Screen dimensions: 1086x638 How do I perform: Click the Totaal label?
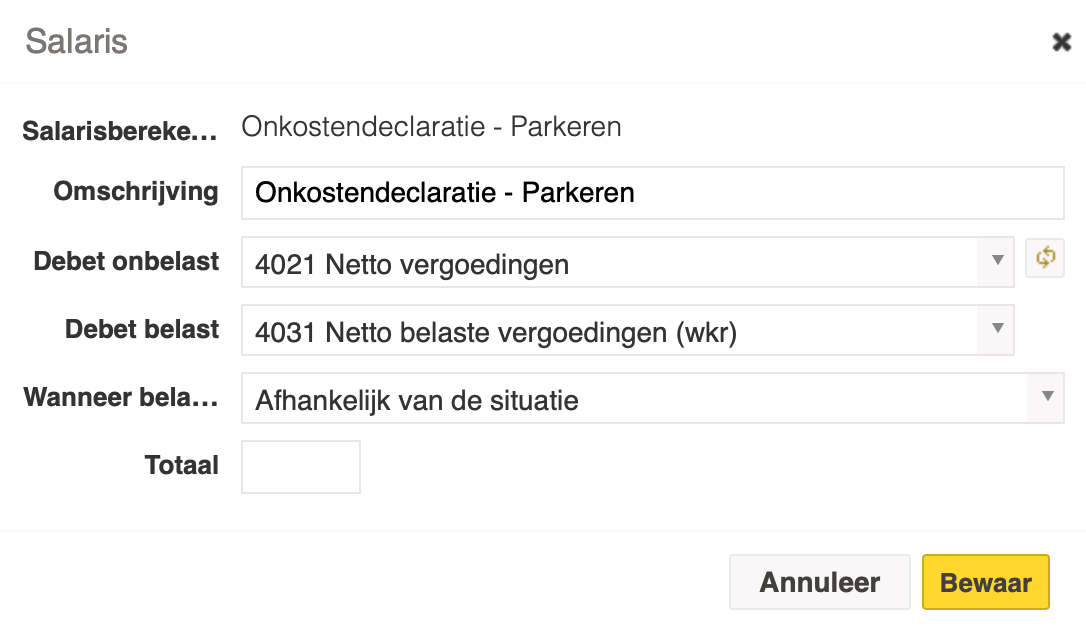[181, 465]
